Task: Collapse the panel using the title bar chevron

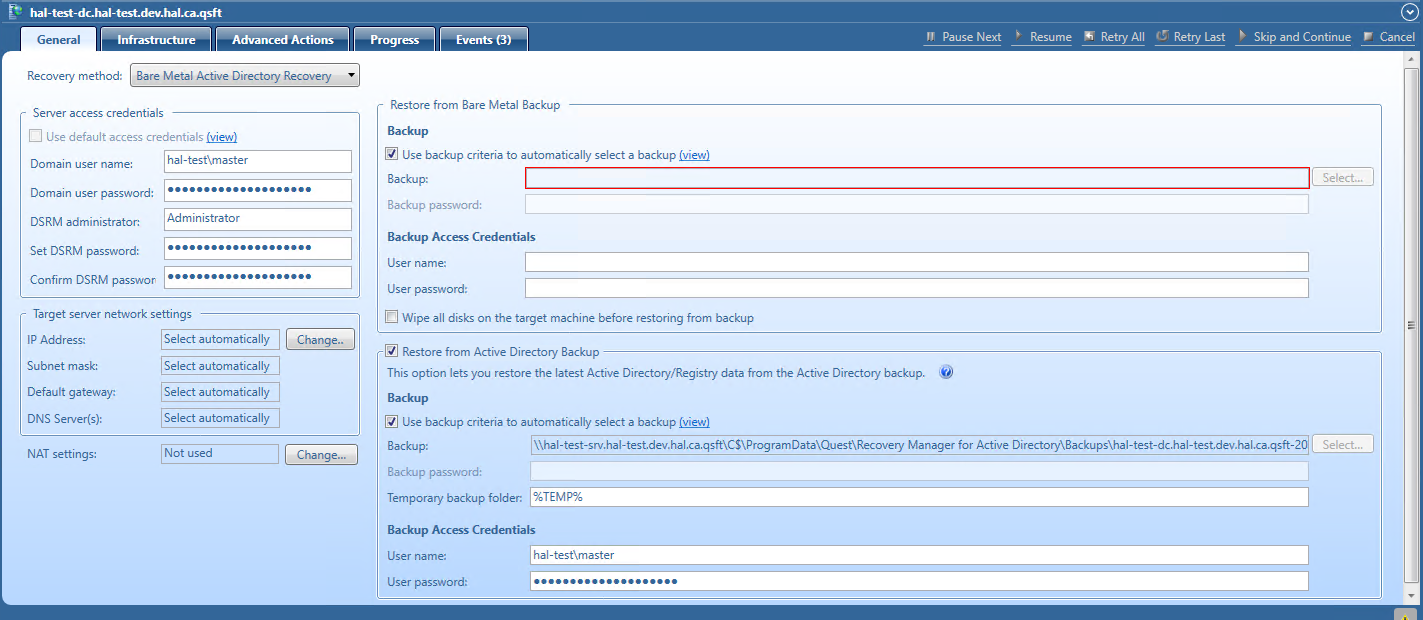Action: click(1410, 11)
